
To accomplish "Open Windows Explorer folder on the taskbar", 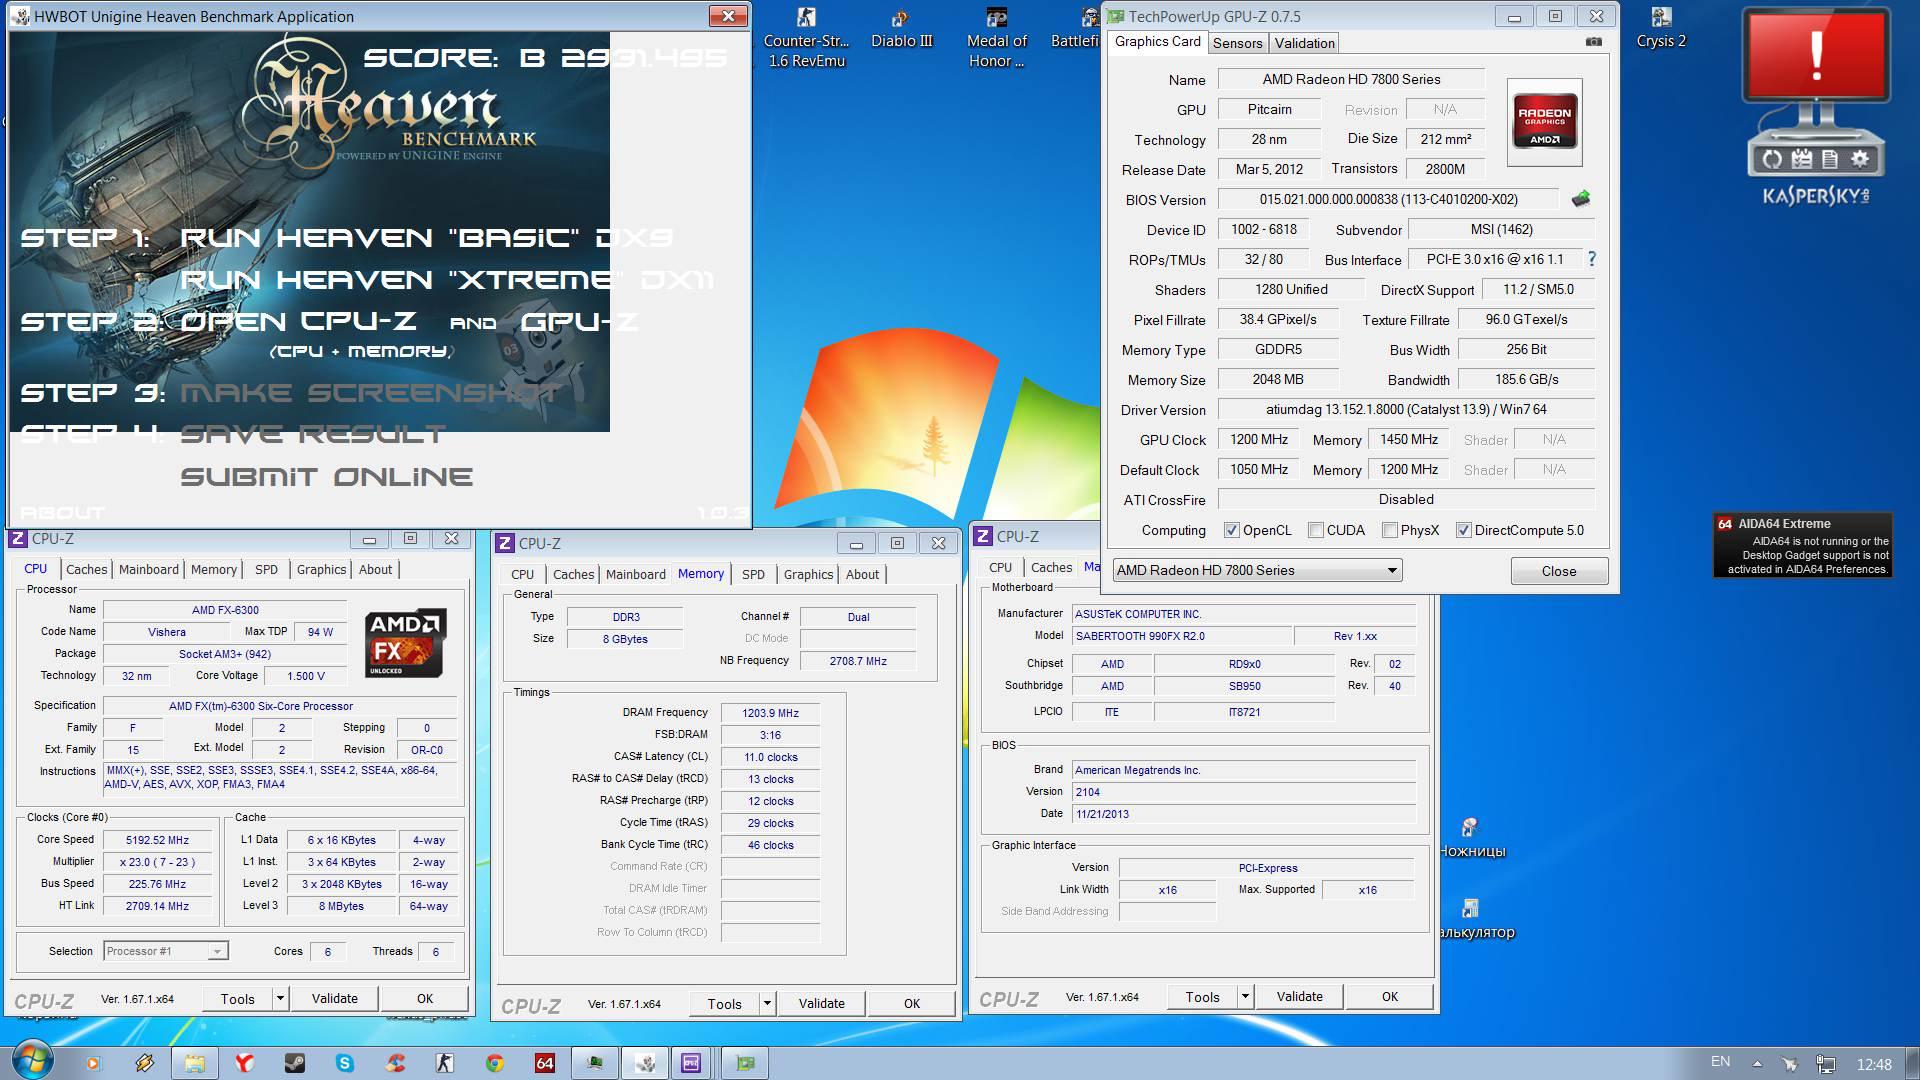I will (x=194, y=1063).
